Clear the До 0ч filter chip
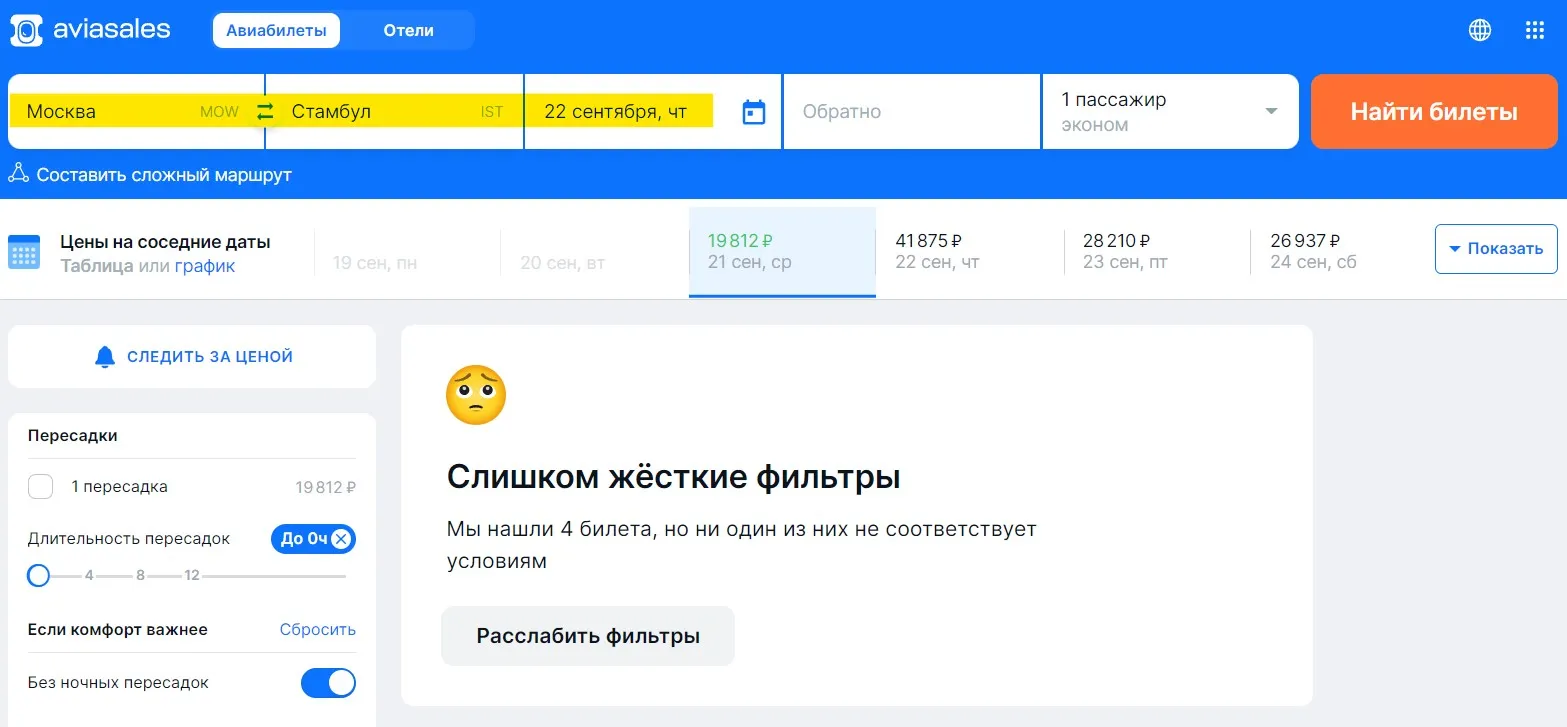1567x727 pixels. click(342, 538)
